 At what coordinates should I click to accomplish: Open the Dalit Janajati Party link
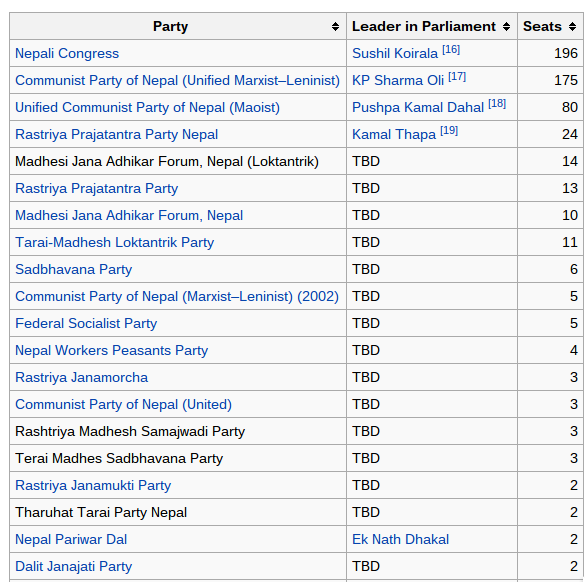[73, 566]
